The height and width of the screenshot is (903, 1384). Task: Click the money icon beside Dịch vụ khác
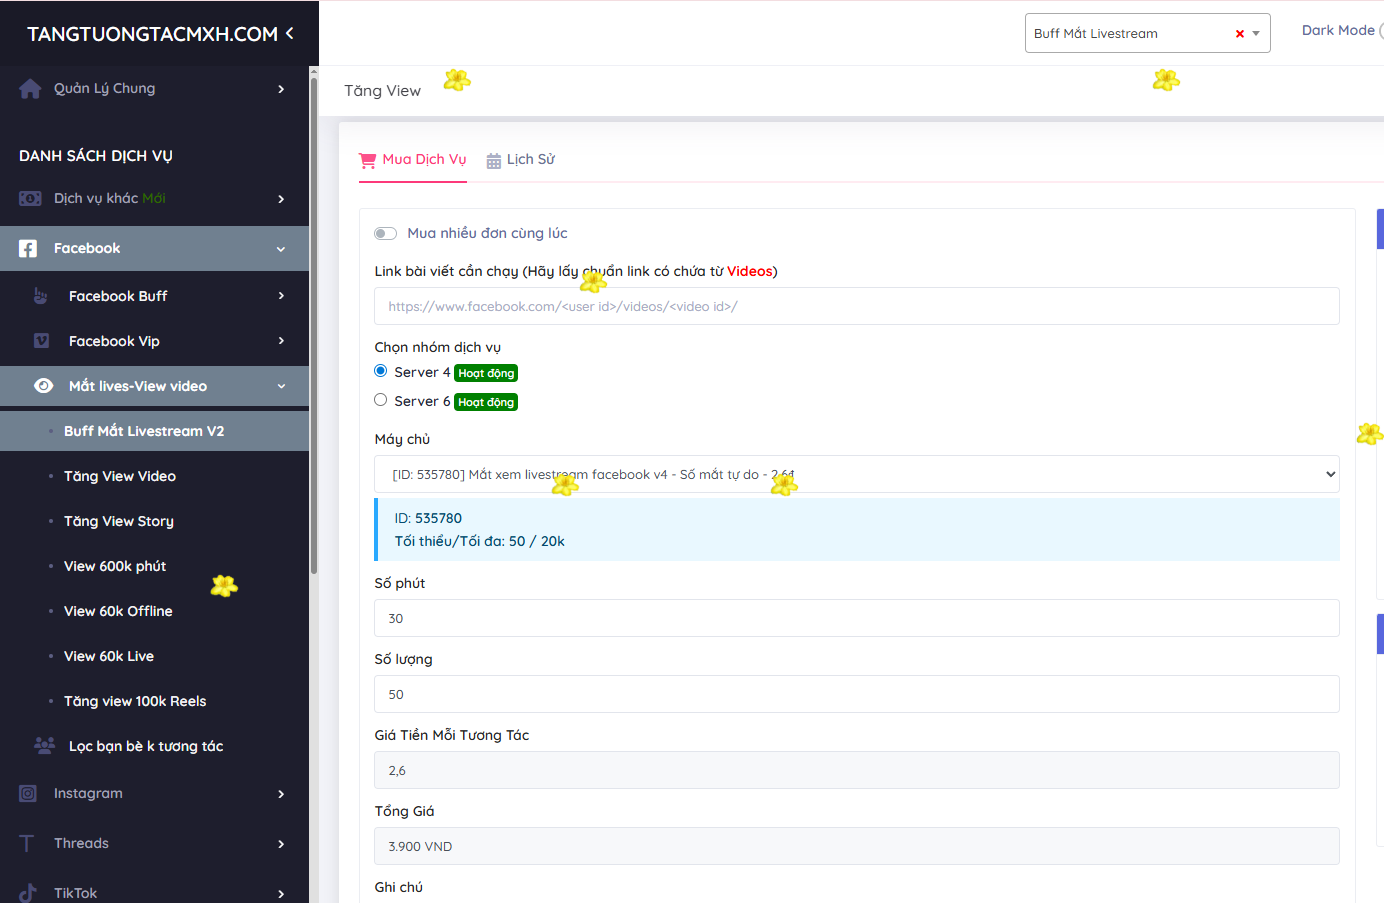click(30, 199)
